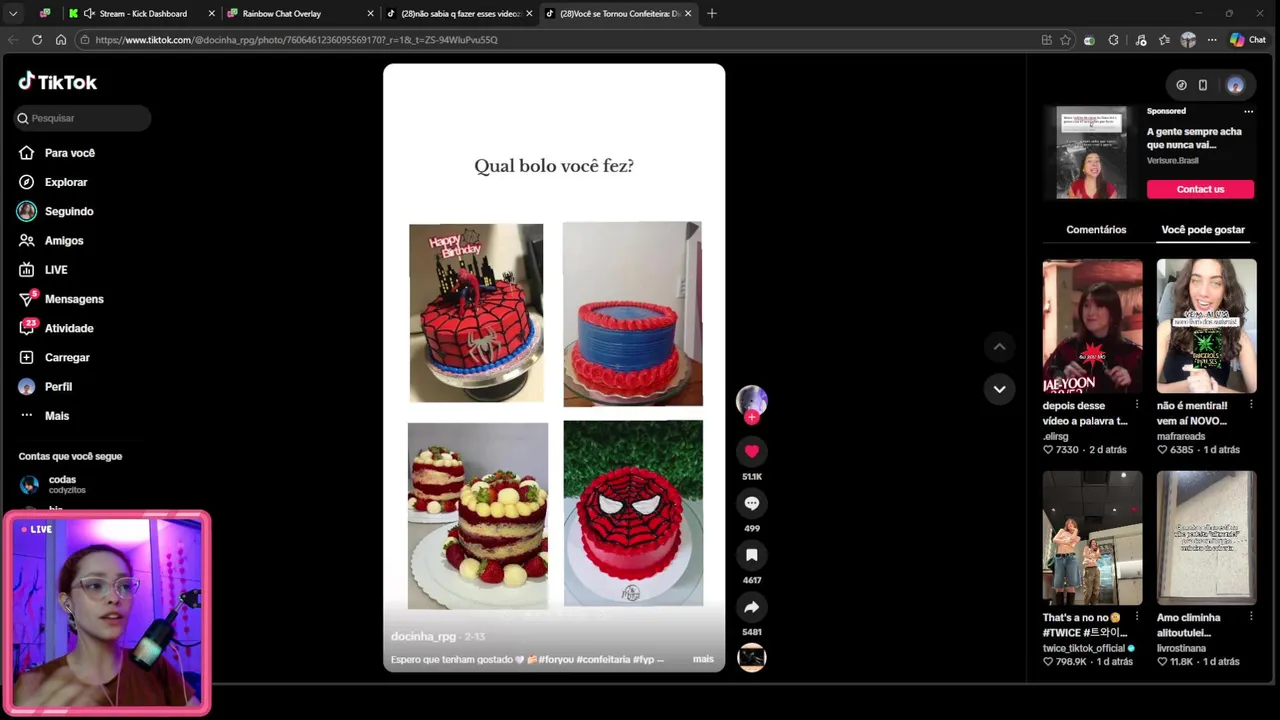
Task: Open the IAE-YOON suggested video thumbnail
Action: (x=1092, y=326)
